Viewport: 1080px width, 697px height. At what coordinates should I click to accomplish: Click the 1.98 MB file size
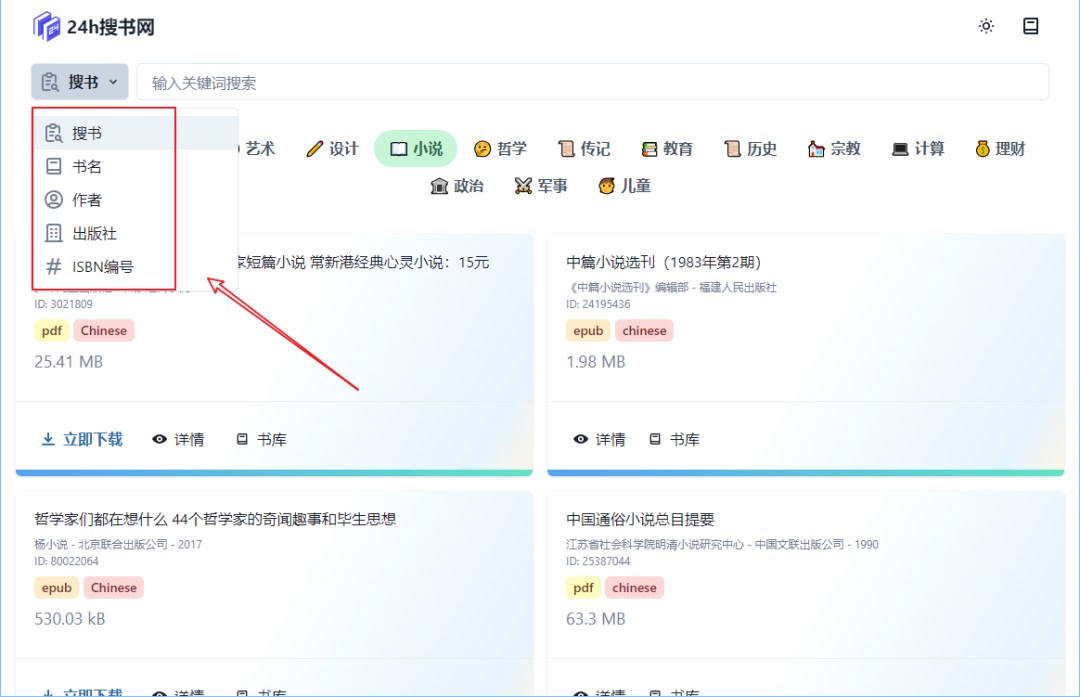tap(596, 362)
